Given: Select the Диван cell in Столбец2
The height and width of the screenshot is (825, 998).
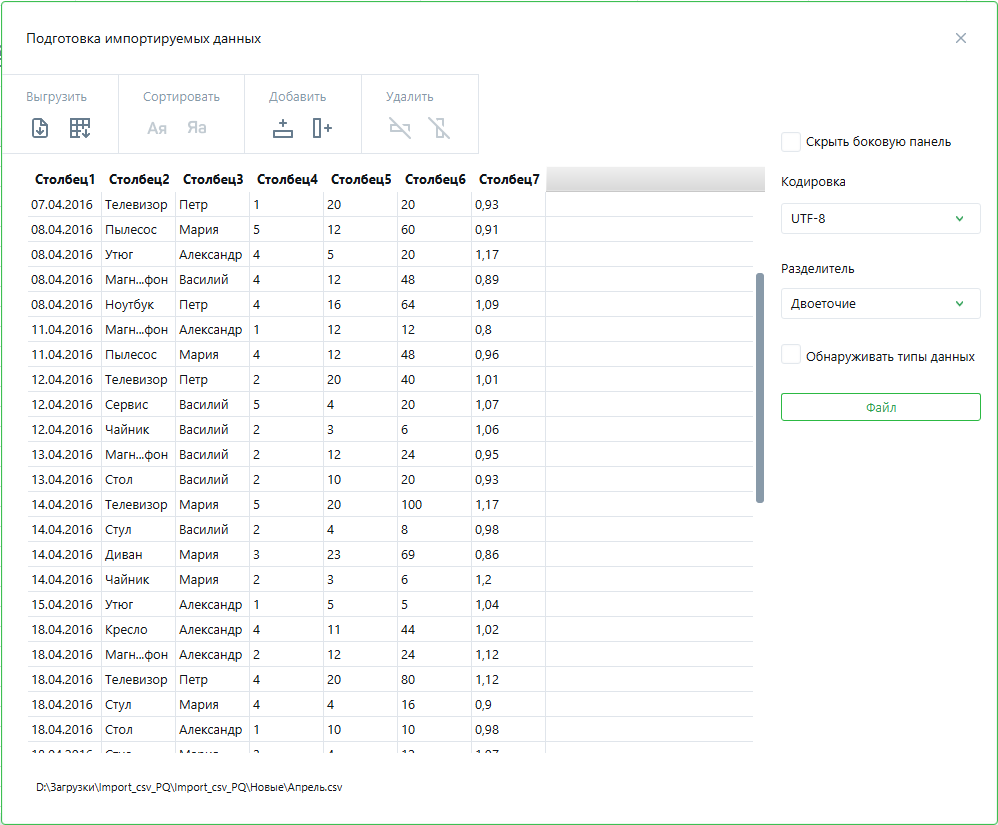Looking at the screenshot, I should [x=124, y=555].
